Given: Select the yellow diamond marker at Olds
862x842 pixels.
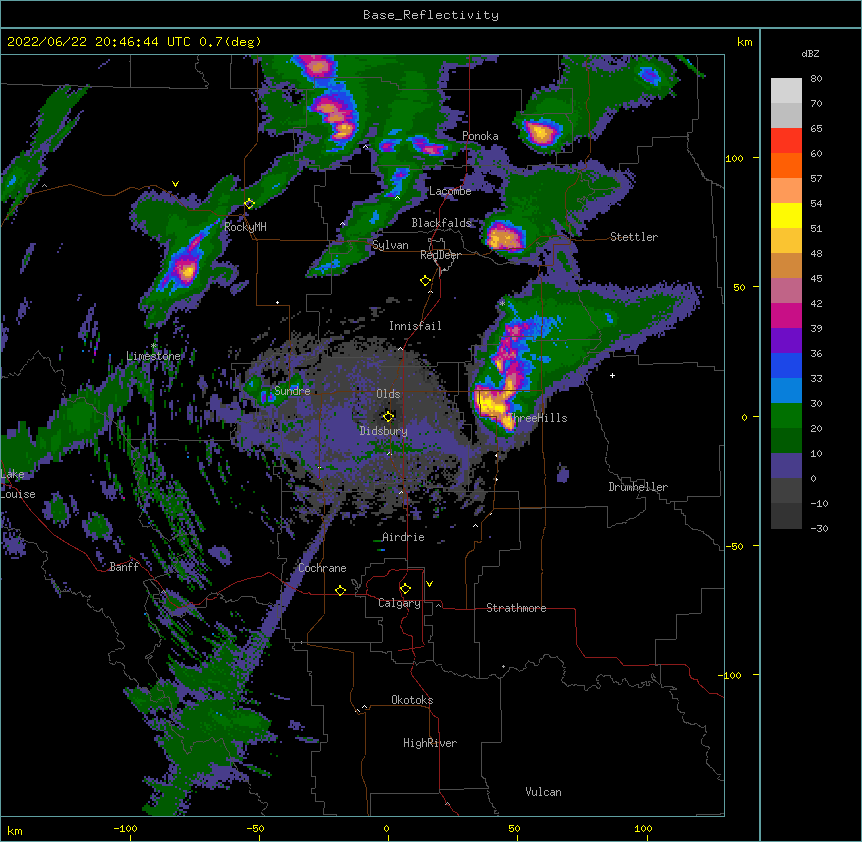Looking at the screenshot, I should 388,416.
